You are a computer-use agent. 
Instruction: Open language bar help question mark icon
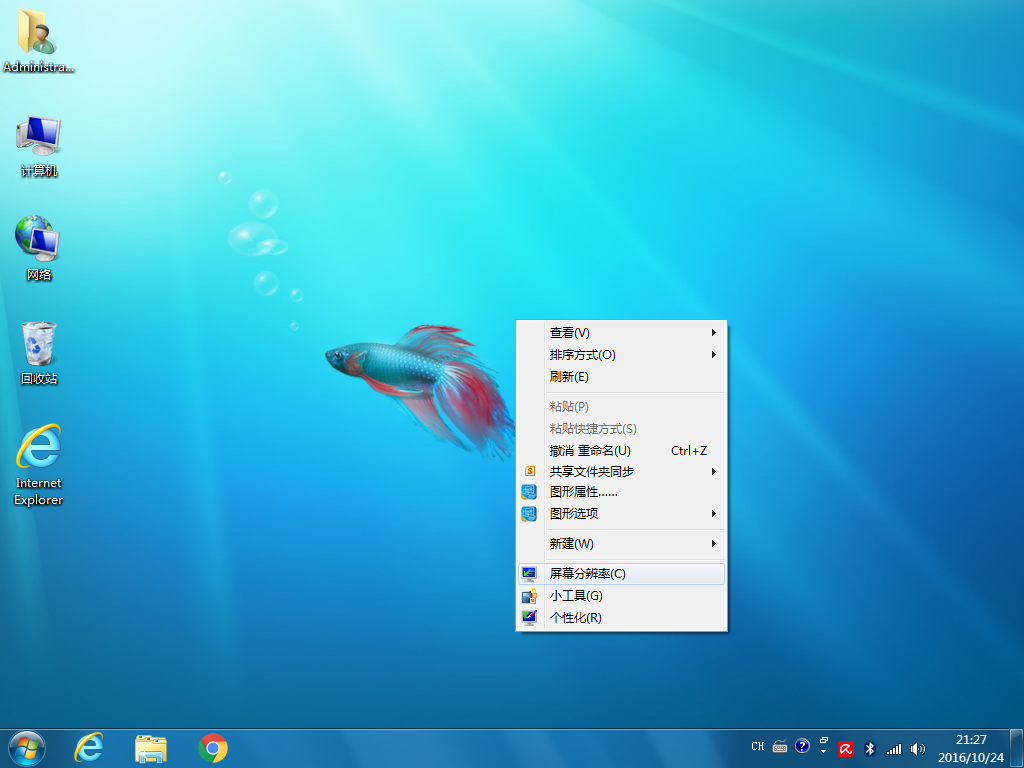pyautogui.click(x=802, y=746)
